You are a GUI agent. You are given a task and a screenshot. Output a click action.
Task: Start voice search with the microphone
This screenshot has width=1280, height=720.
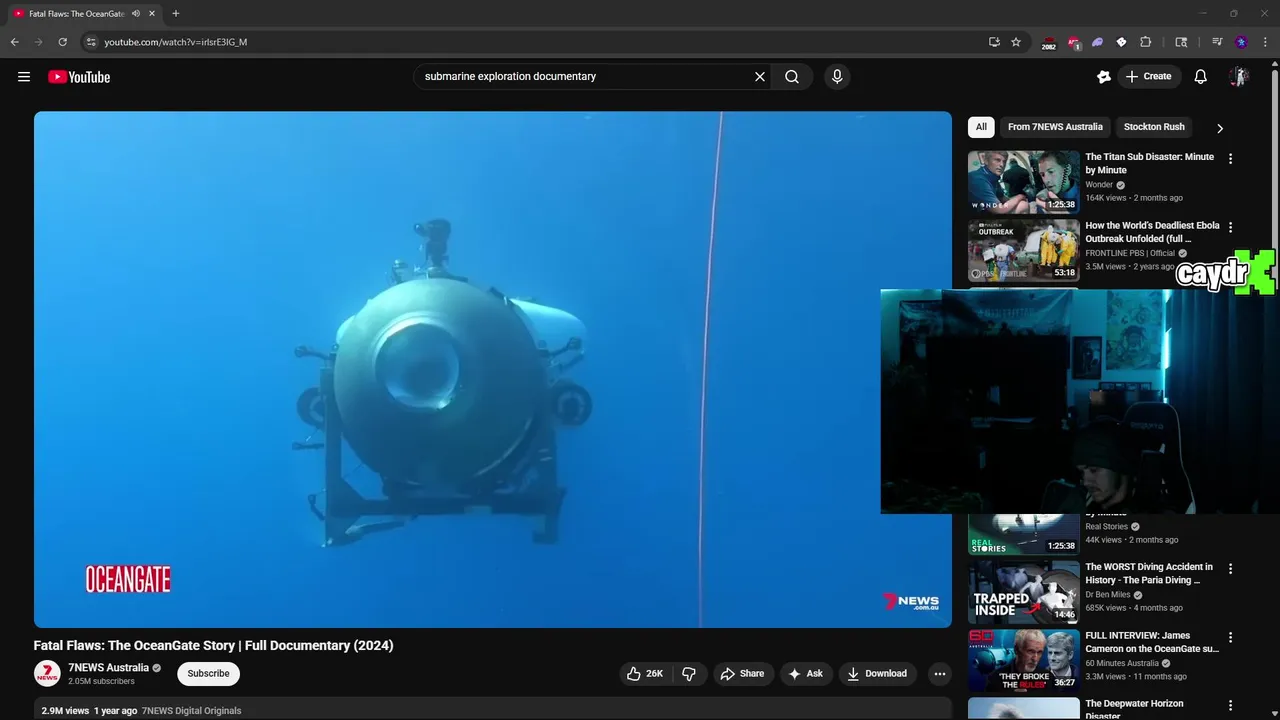tap(837, 77)
